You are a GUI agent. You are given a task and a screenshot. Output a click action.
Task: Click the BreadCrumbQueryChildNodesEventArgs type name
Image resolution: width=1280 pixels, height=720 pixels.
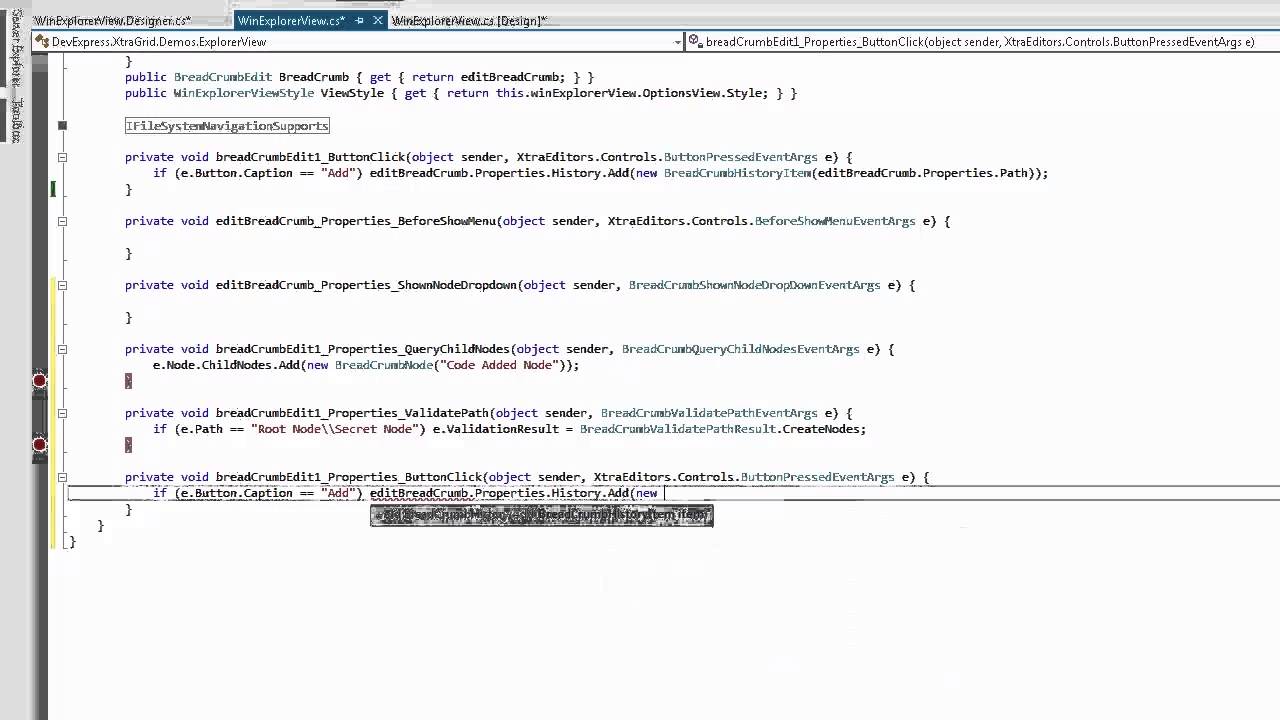[741, 349]
